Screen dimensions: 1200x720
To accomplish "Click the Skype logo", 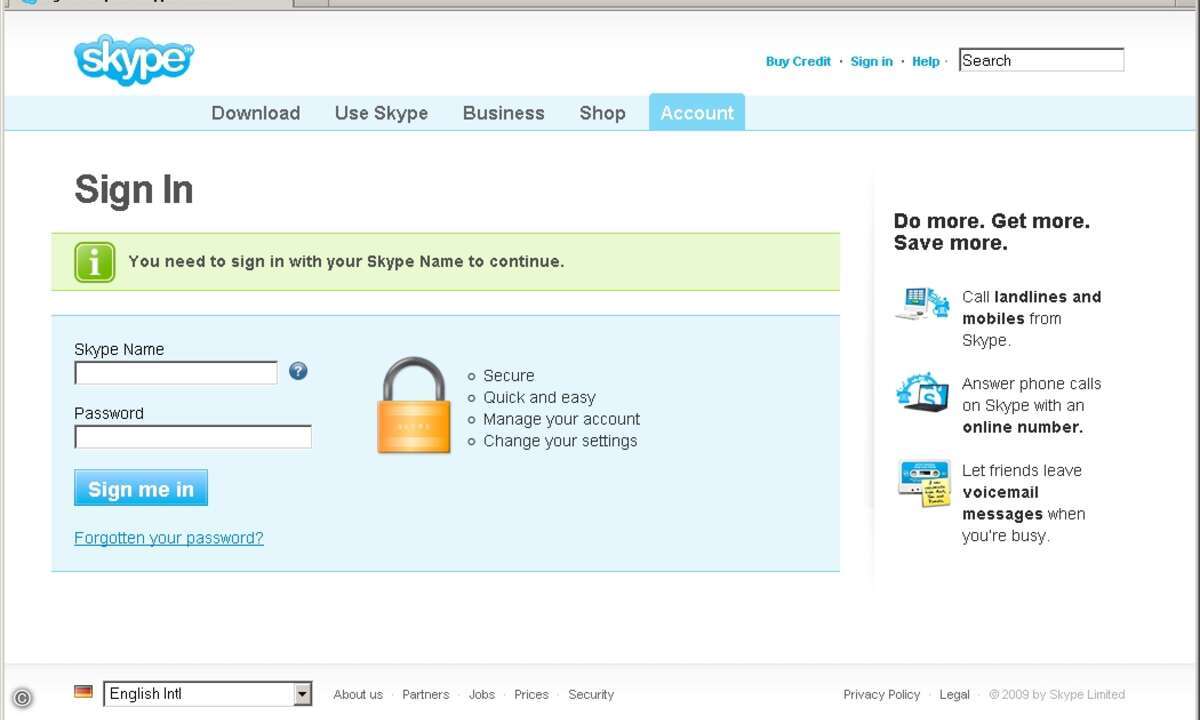I will [134, 60].
